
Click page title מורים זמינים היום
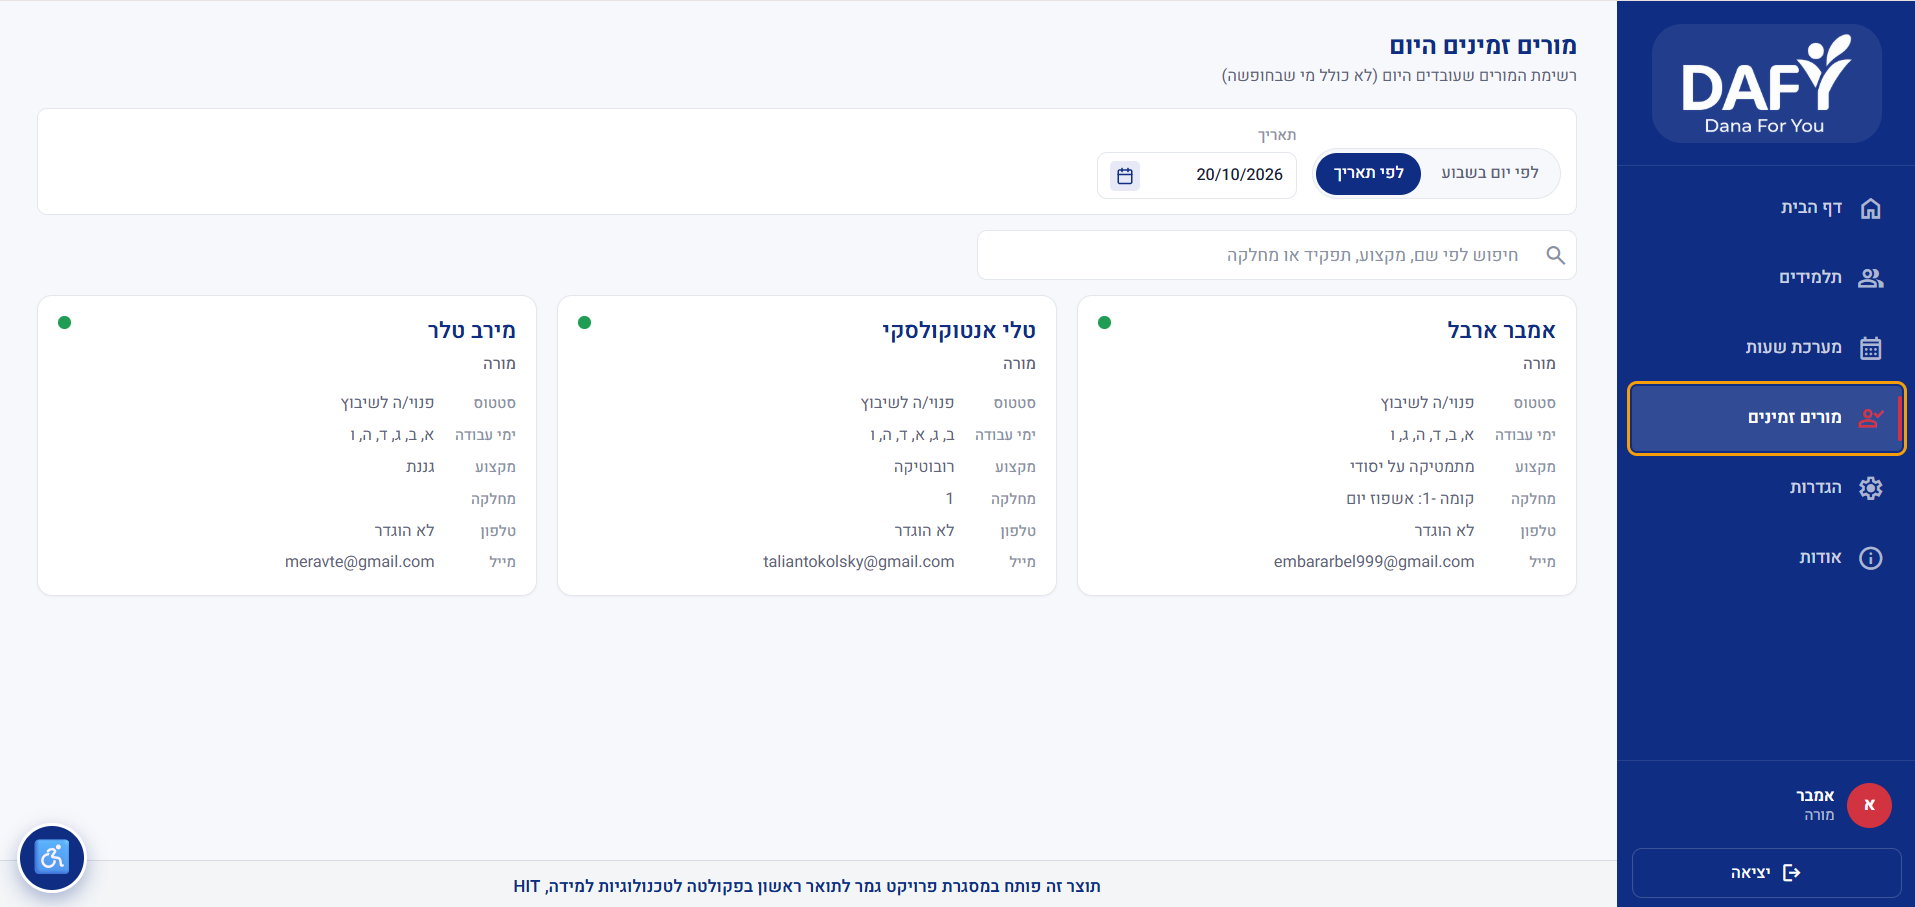(1483, 46)
